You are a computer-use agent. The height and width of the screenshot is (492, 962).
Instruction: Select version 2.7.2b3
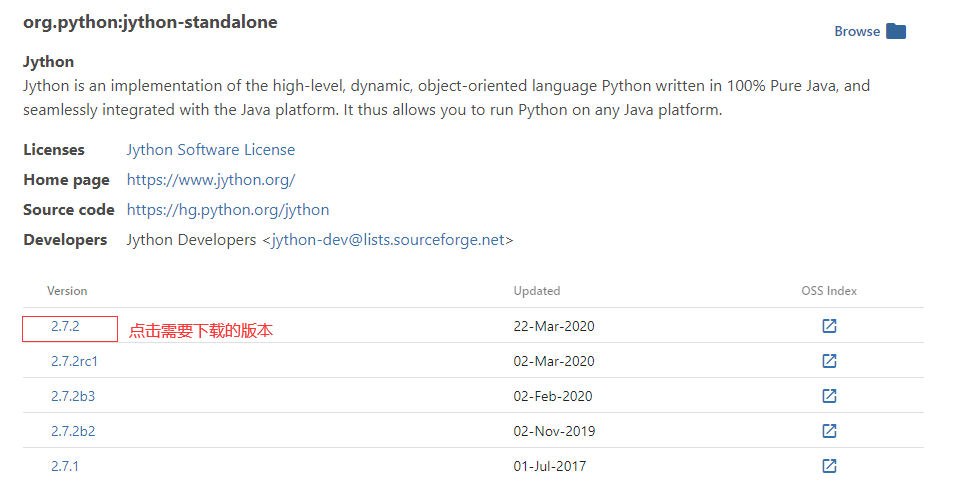[x=73, y=396]
